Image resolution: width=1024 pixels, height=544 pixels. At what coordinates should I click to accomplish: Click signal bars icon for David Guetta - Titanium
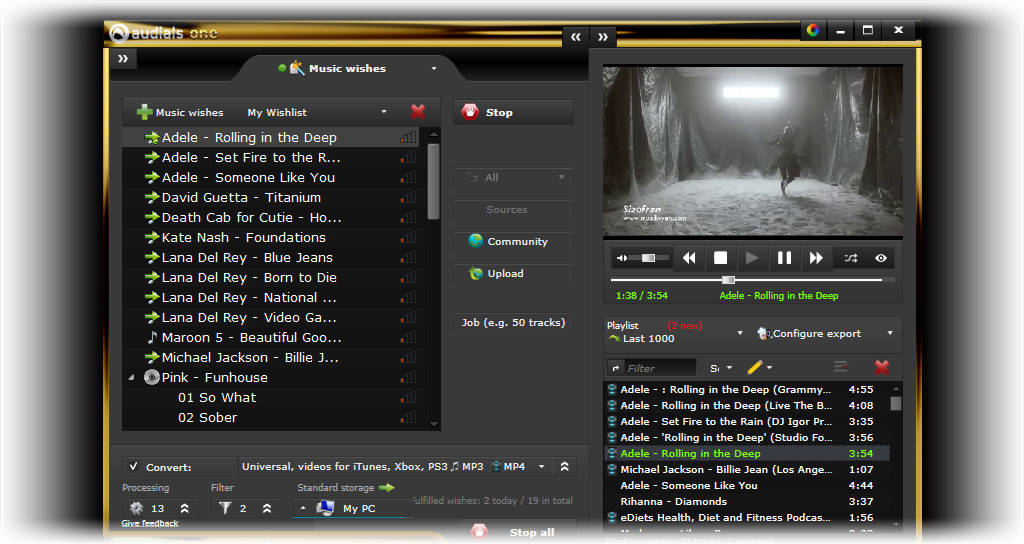point(408,197)
